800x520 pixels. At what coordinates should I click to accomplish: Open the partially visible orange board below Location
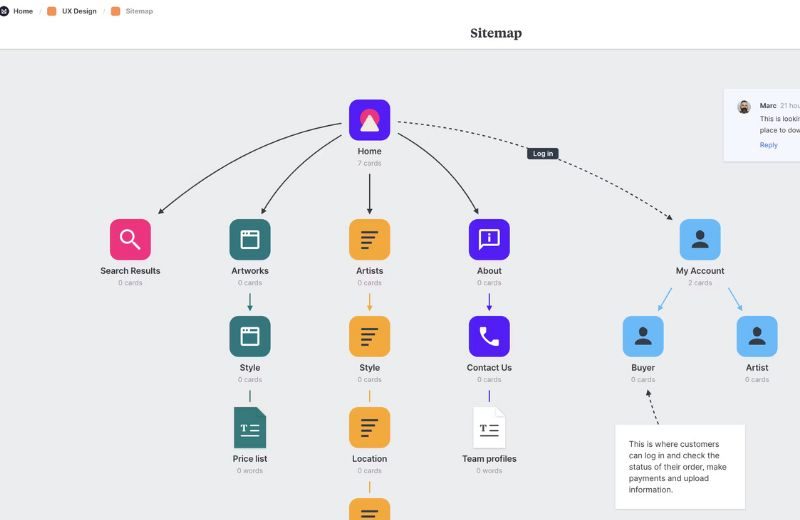[369, 509]
